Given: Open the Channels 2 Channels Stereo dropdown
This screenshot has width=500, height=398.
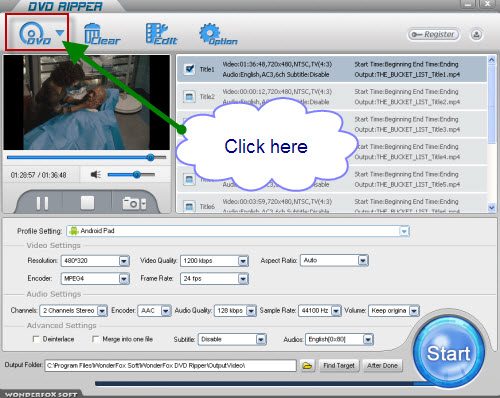Looking at the screenshot, I should pyautogui.click(x=73, y=311).
